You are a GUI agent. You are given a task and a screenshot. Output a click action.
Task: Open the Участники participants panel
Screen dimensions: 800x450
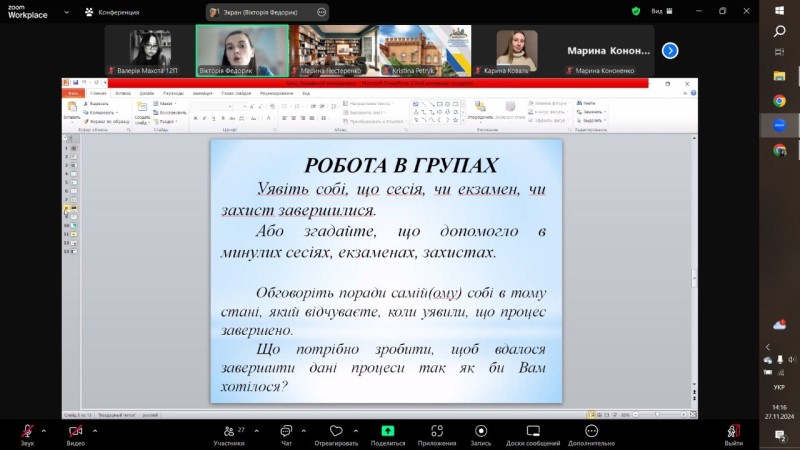tap(228, 431)
